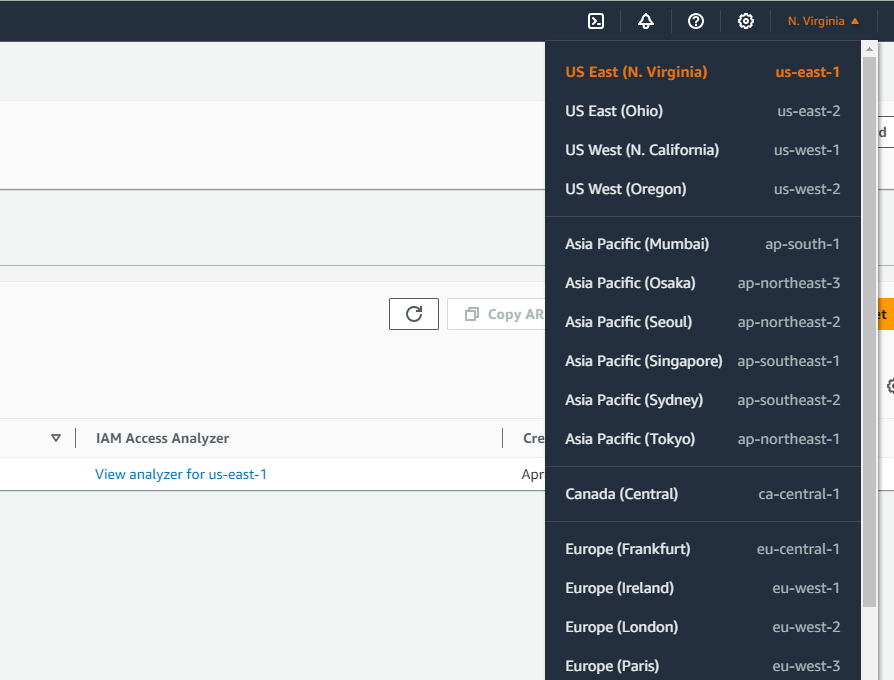This screenshot has width=894, height=680.
Task: Collapse the N. Virginia region dropdown
Action: (823, 21)
